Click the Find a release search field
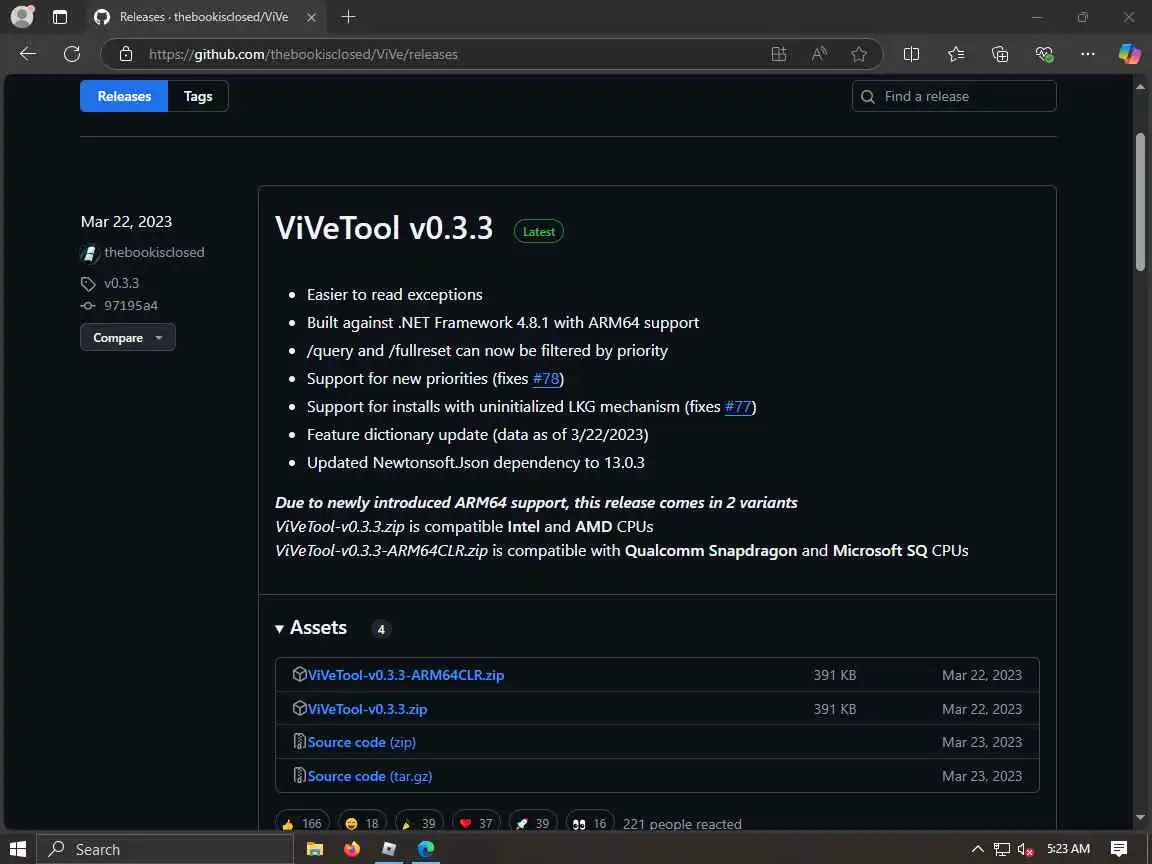Image resolution: width=1152 pixels, height=864 pixels. tap(954, 96)
